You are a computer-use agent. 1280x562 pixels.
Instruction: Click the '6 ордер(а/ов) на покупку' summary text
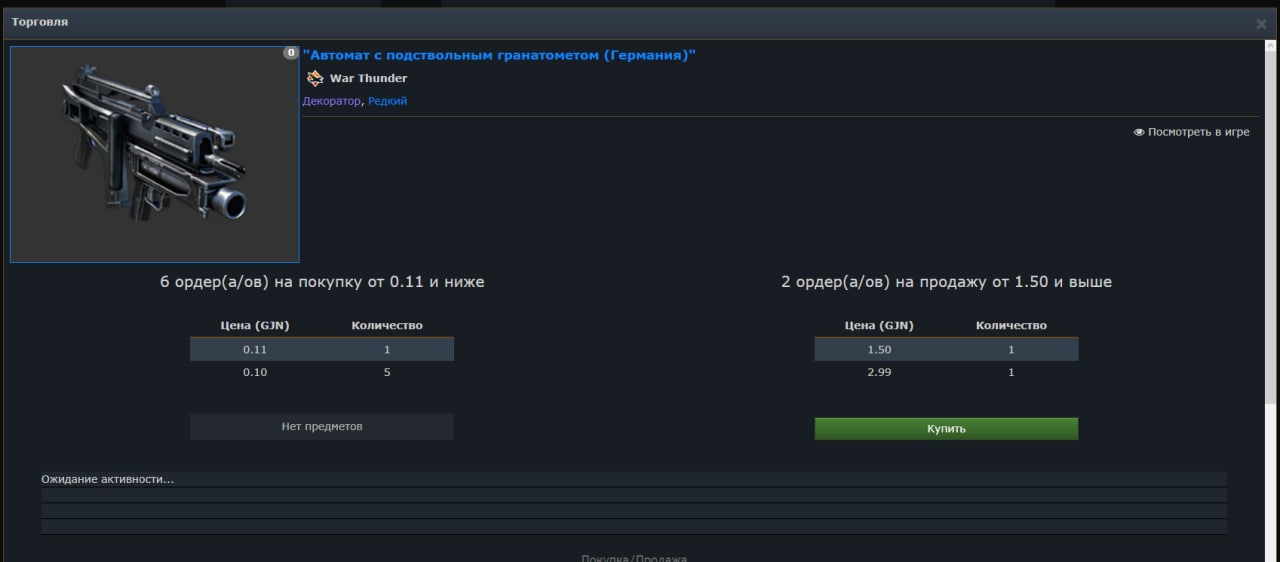pos(322,282)
